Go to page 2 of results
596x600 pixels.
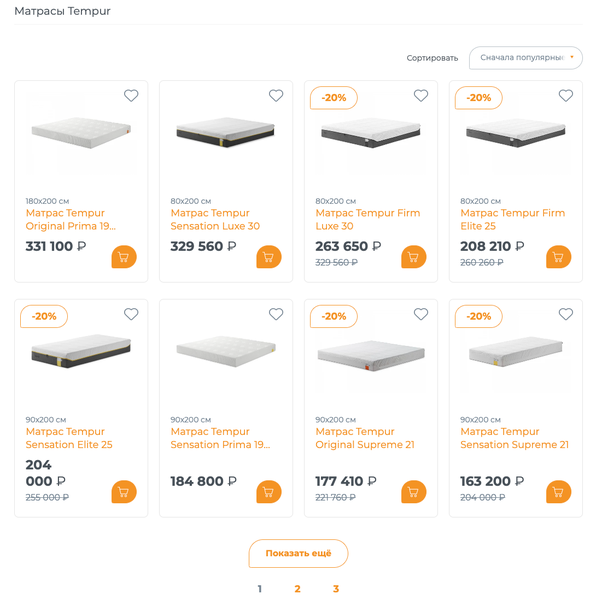298,589
